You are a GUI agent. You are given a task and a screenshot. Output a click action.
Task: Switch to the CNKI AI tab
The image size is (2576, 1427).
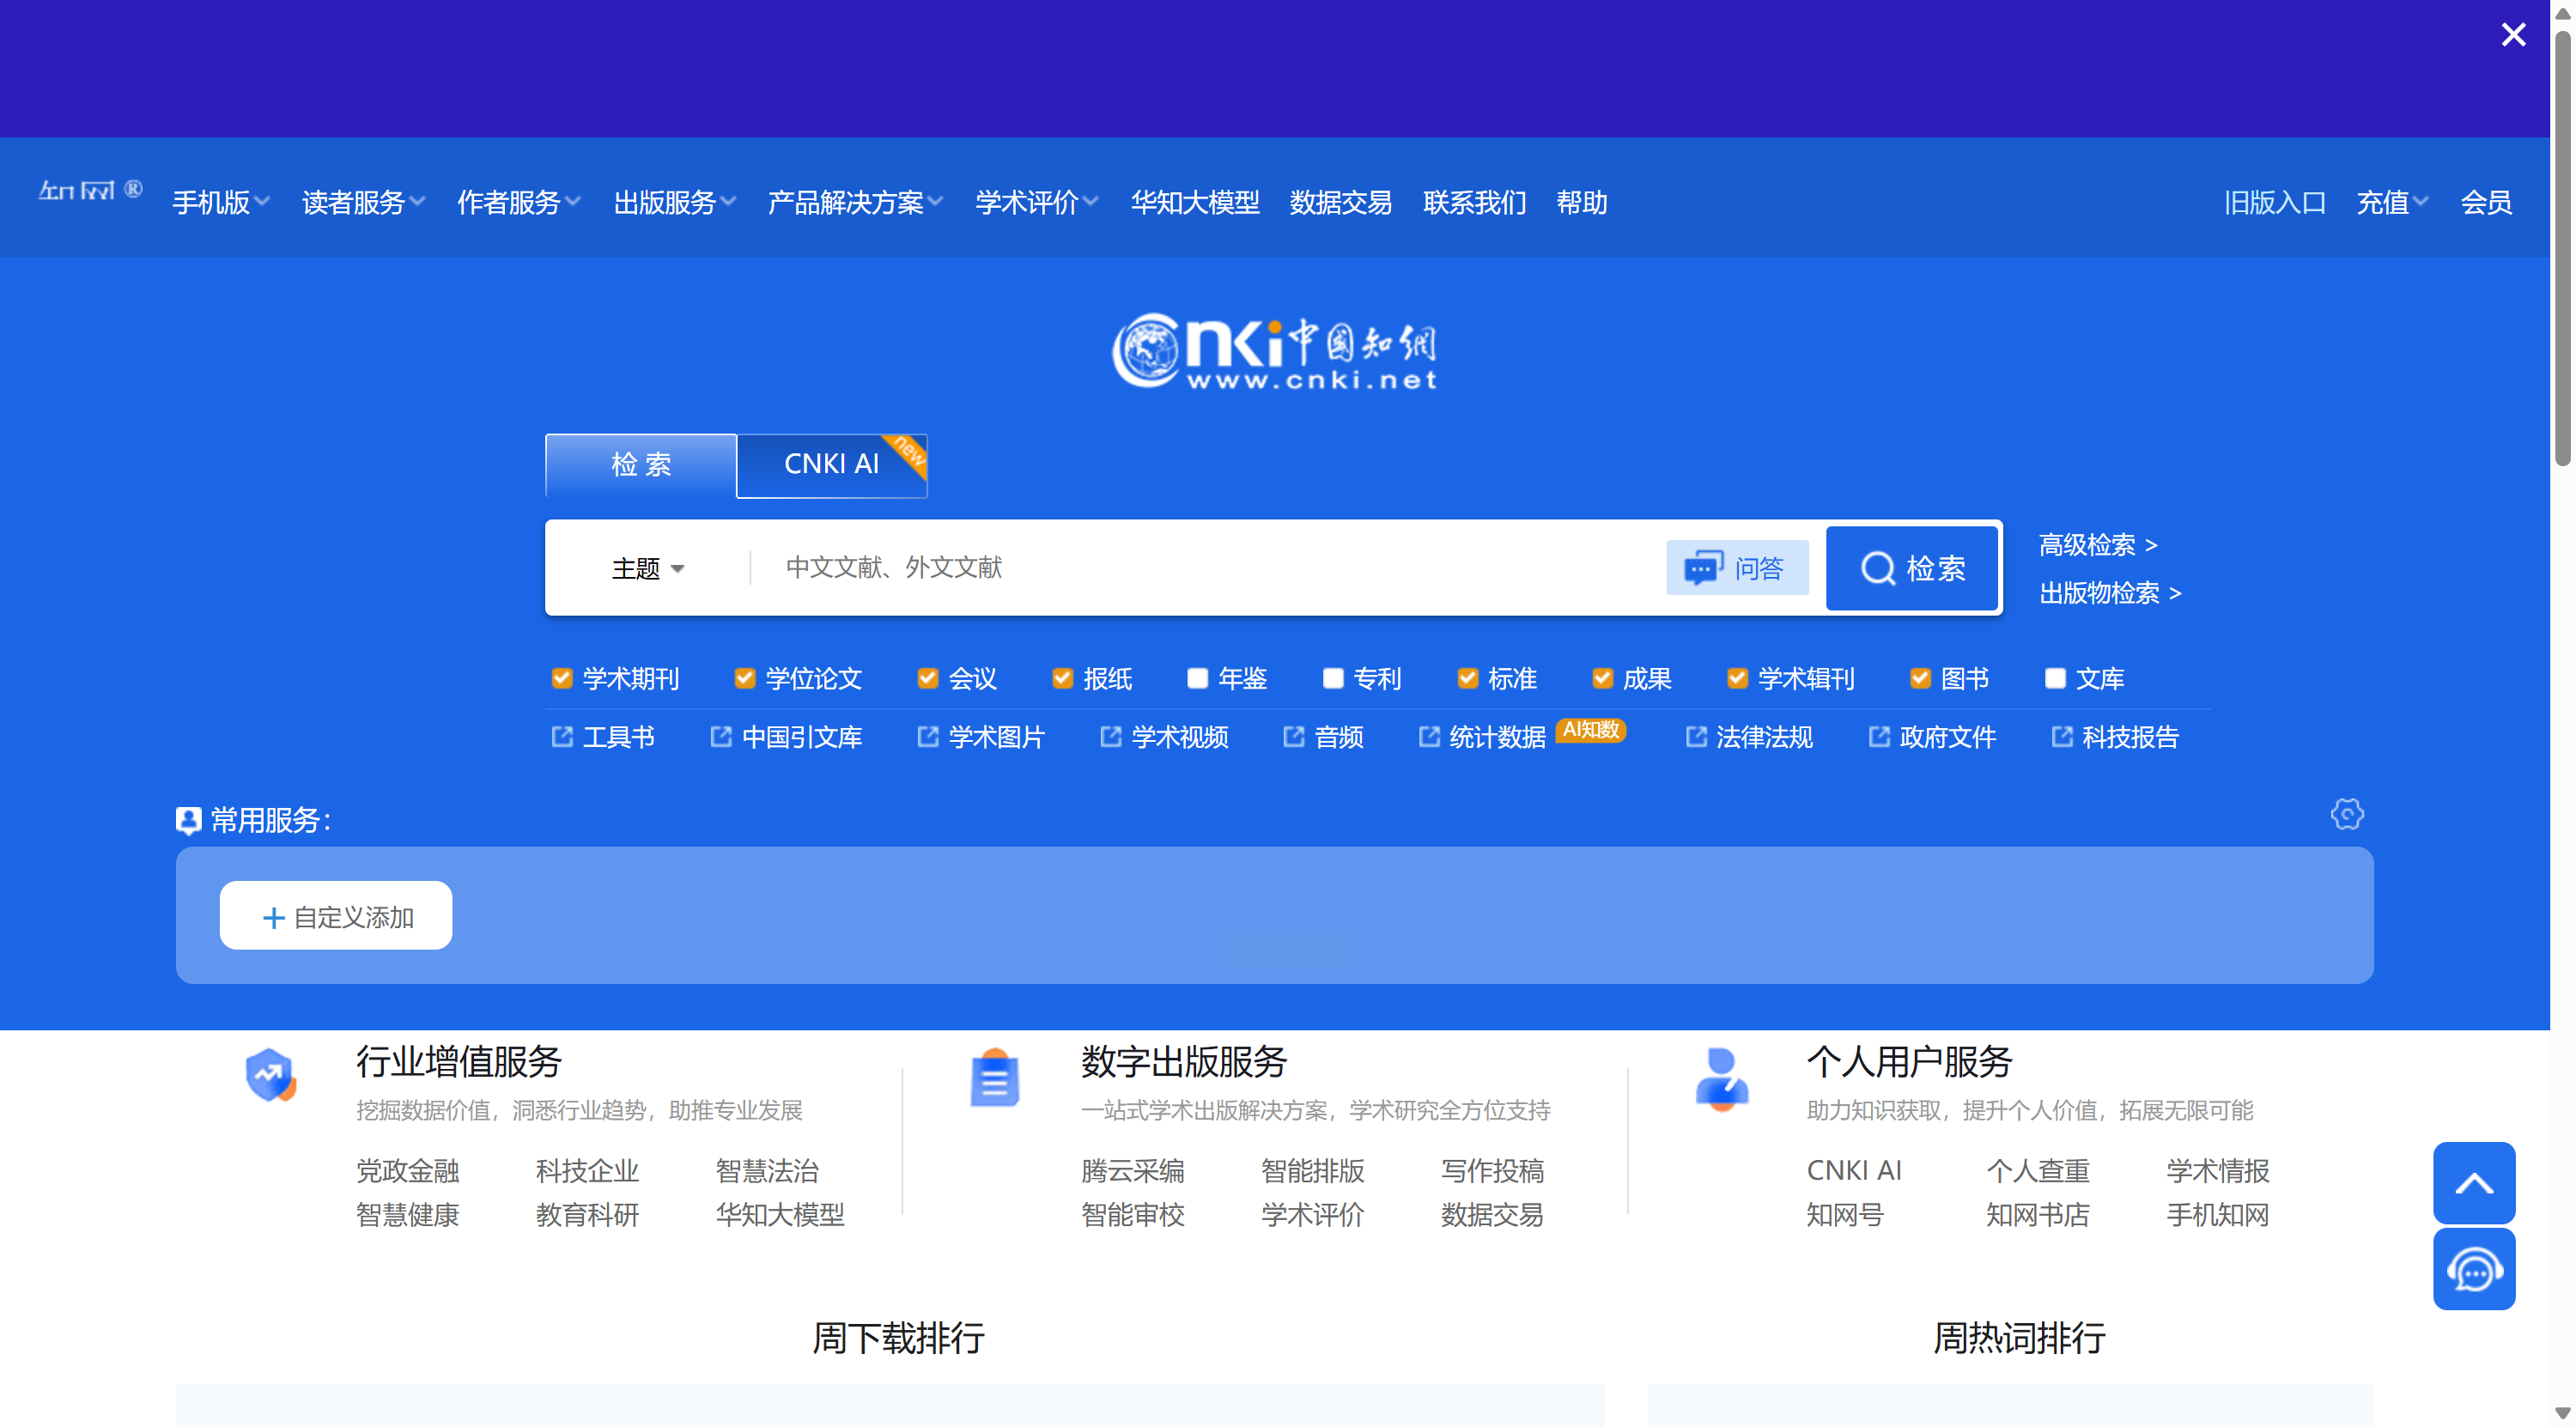[x=832, y=465]
